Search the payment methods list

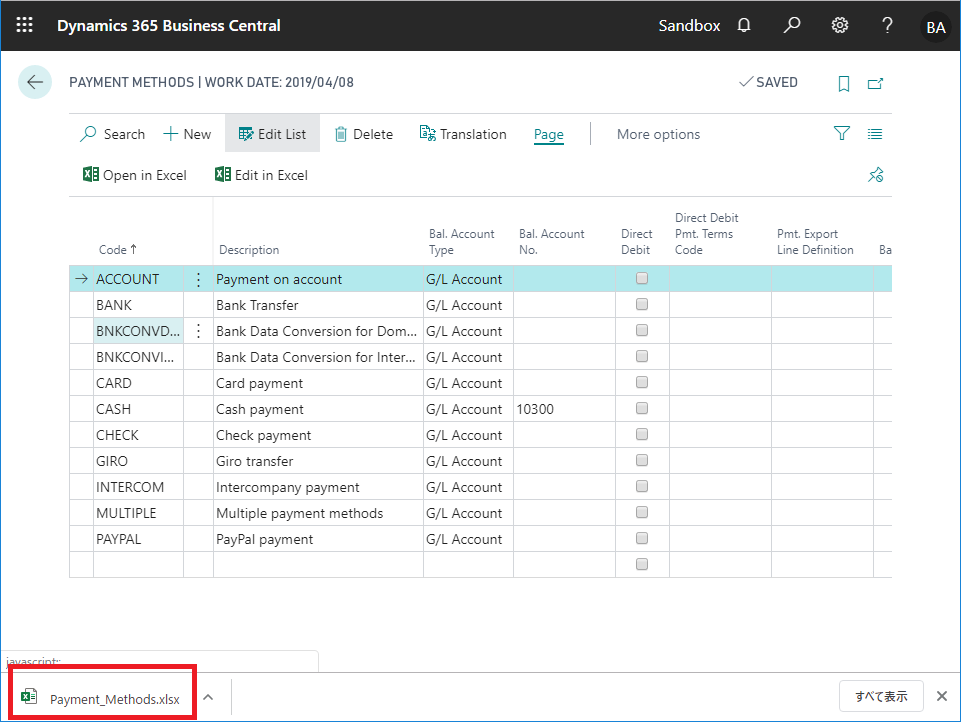113,134
